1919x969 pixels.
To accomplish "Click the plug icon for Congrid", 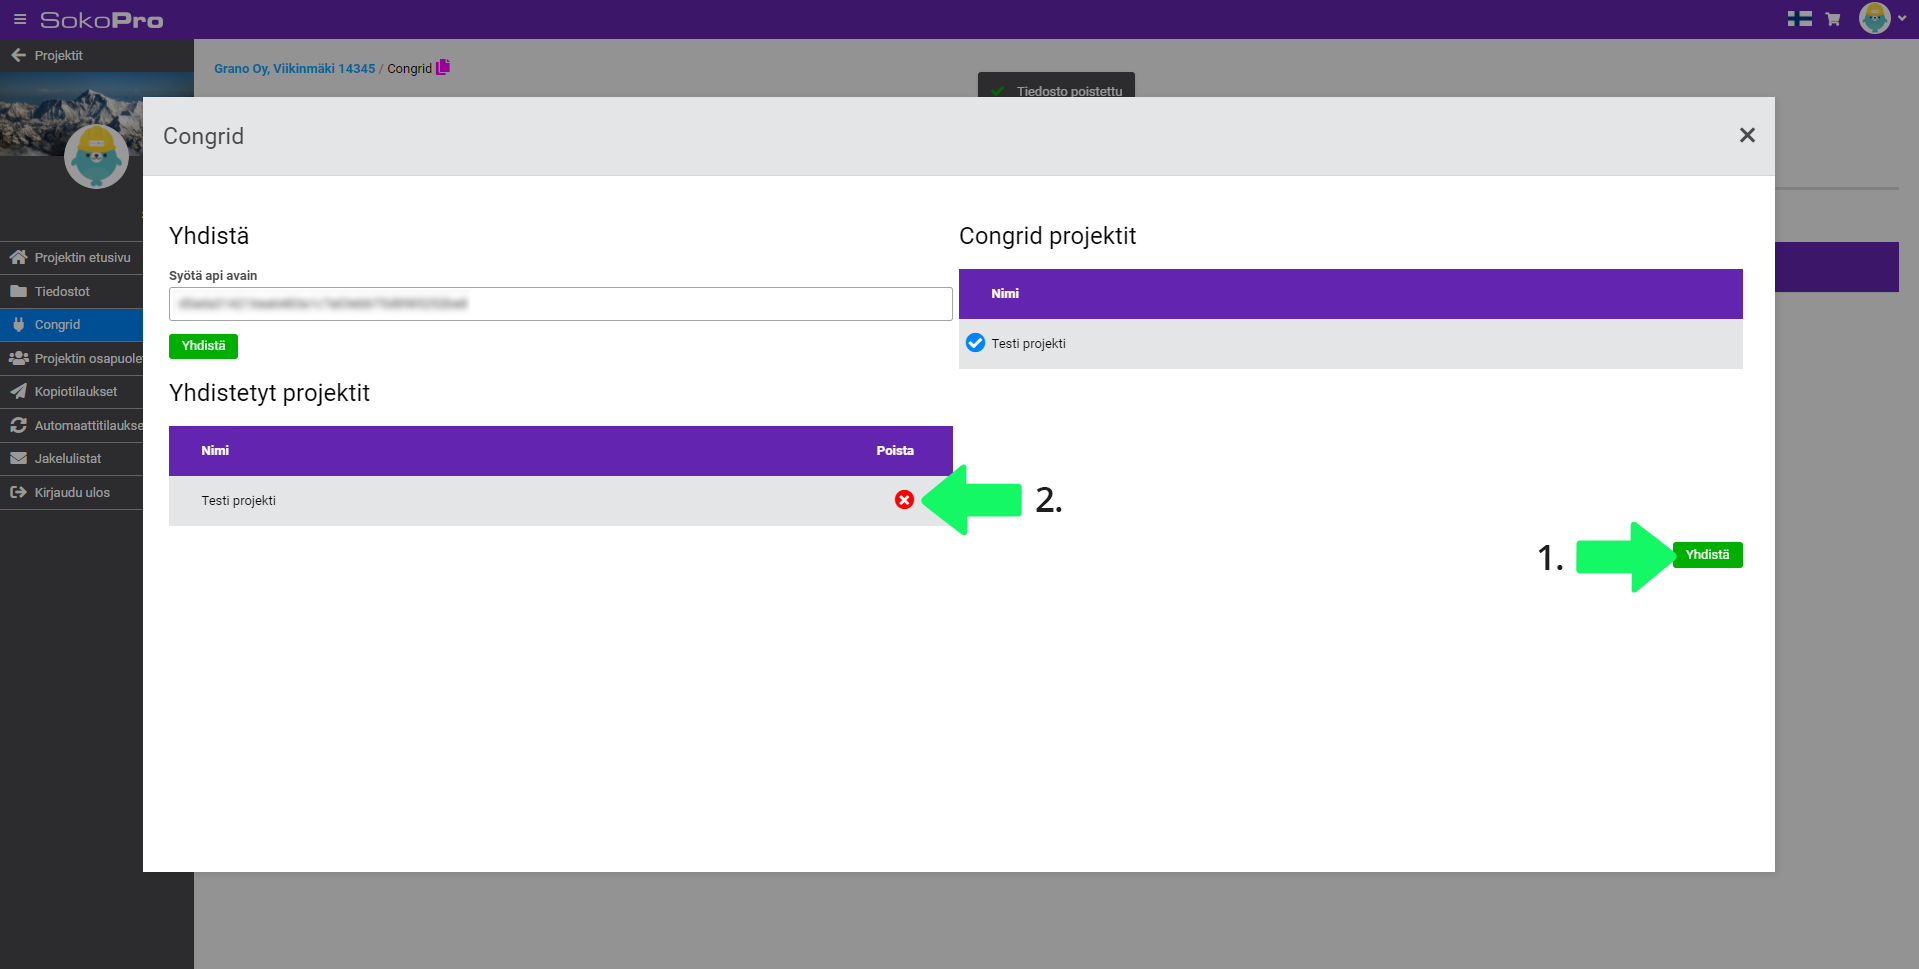I will pyautogui.click(x=18, y=325).
